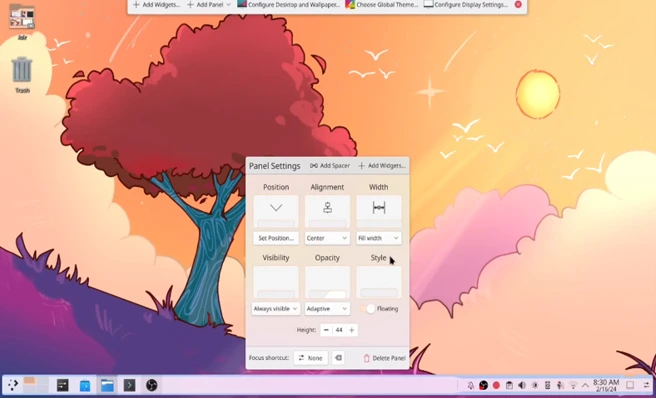Open the folder icon on the desktop
The height and width of the screenshot is (399, 656).
[22, 21]
